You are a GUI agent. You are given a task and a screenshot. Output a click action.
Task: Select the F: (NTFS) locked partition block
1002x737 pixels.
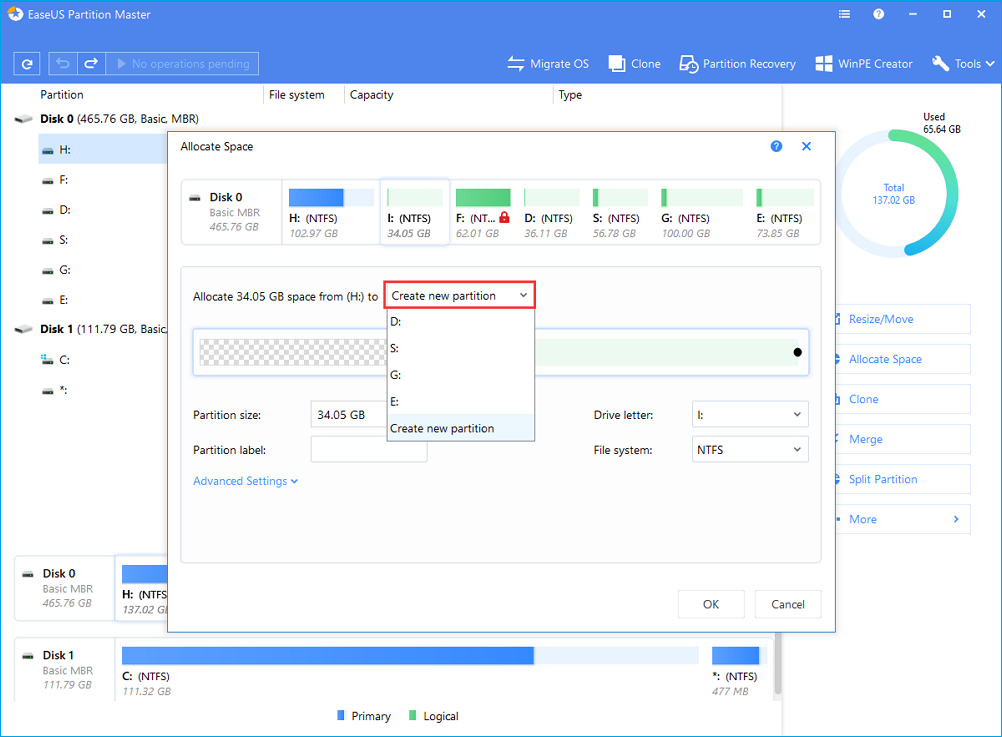point(483,210)
